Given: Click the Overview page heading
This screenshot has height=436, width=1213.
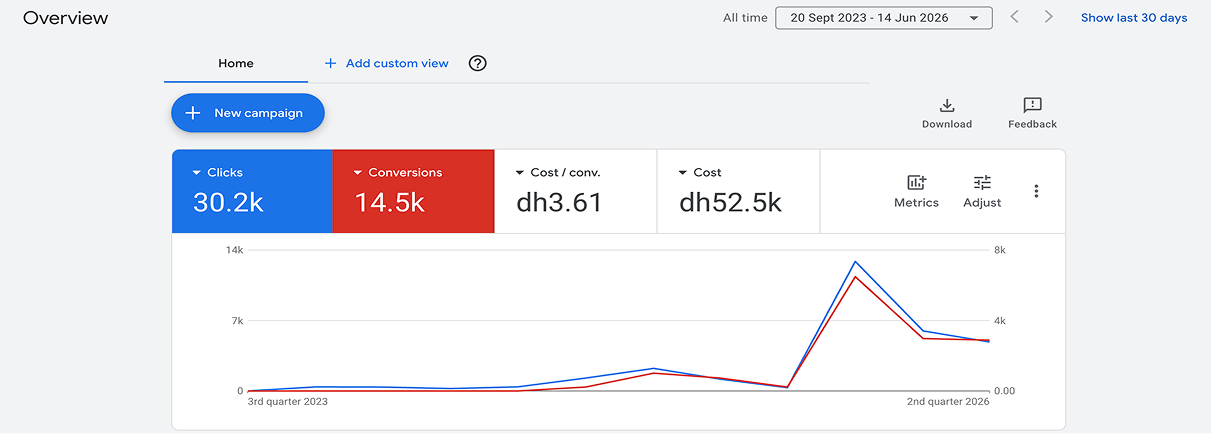Looking at the screenshot, I should click(66, 18).
